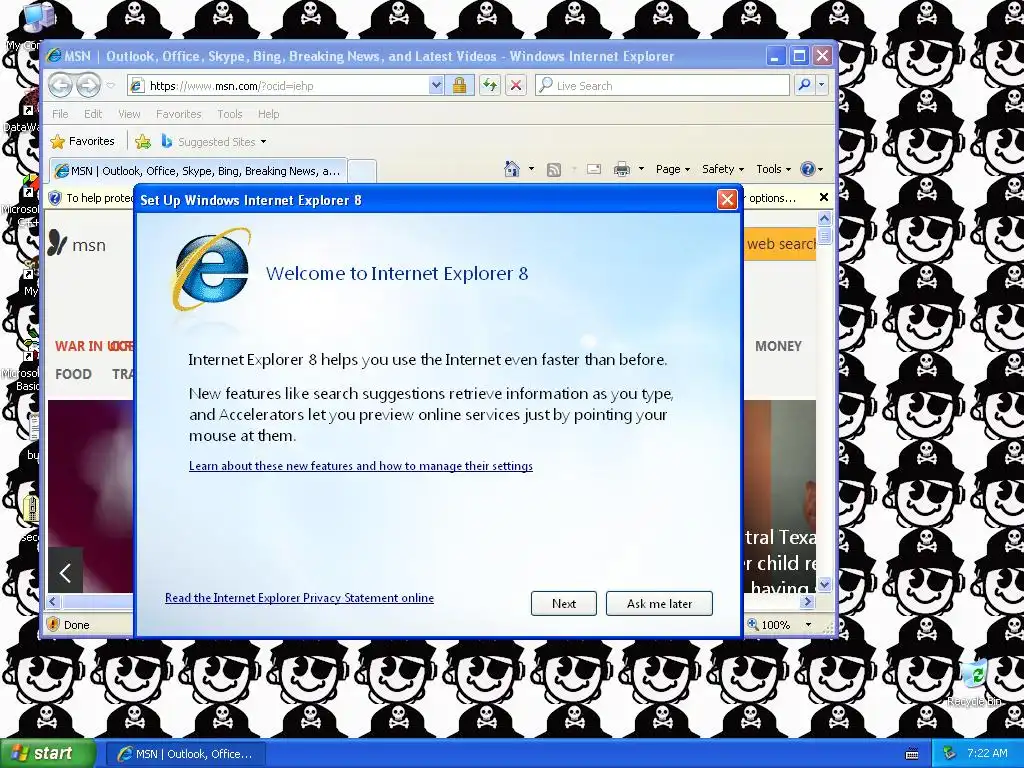Close the Set Up Internet Explorer 8 dialog
The width and height of the screenshot is (1024, 768).
[x=727, y=199]
